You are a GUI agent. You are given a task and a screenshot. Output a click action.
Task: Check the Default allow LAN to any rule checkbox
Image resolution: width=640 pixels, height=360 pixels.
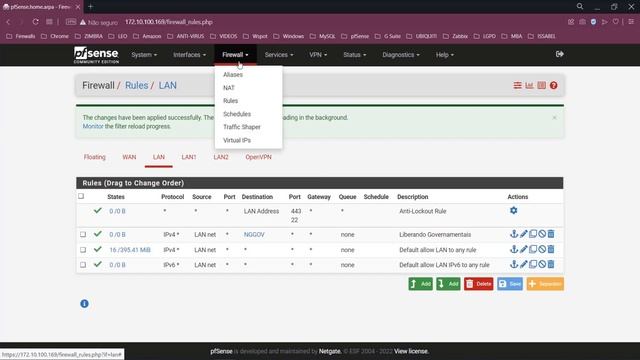83,250
